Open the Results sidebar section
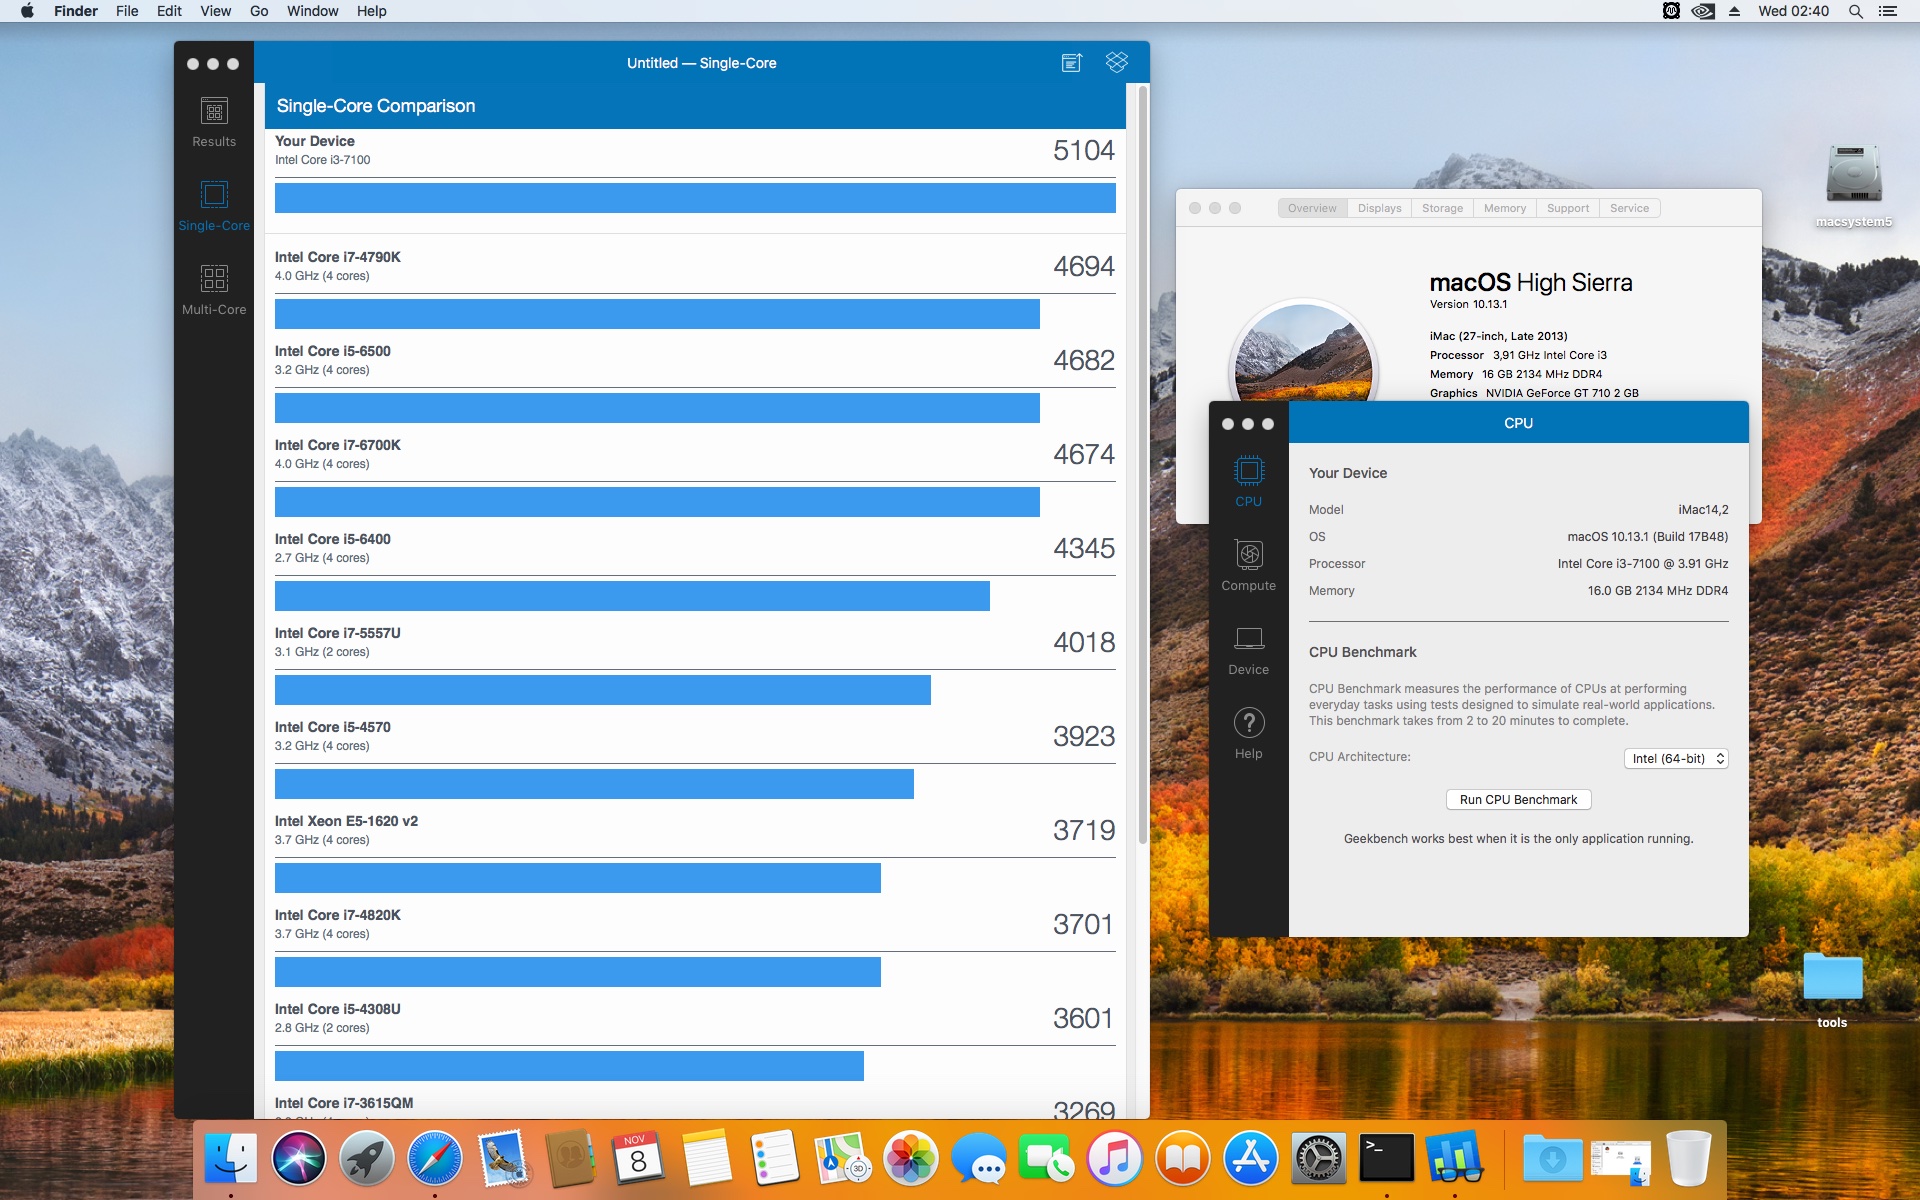 tap(214, 122)
